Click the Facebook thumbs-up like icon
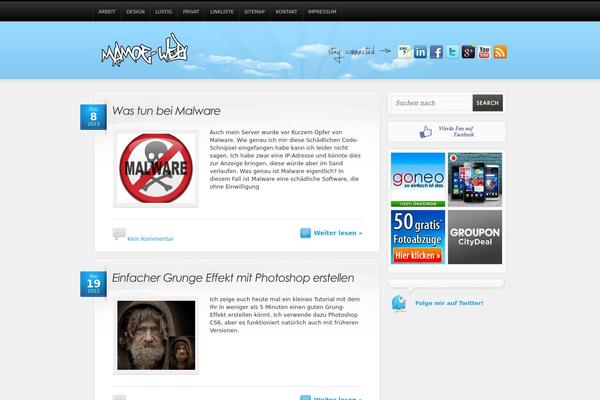This screenshot has width=600, height=400. tap(426, 132)
